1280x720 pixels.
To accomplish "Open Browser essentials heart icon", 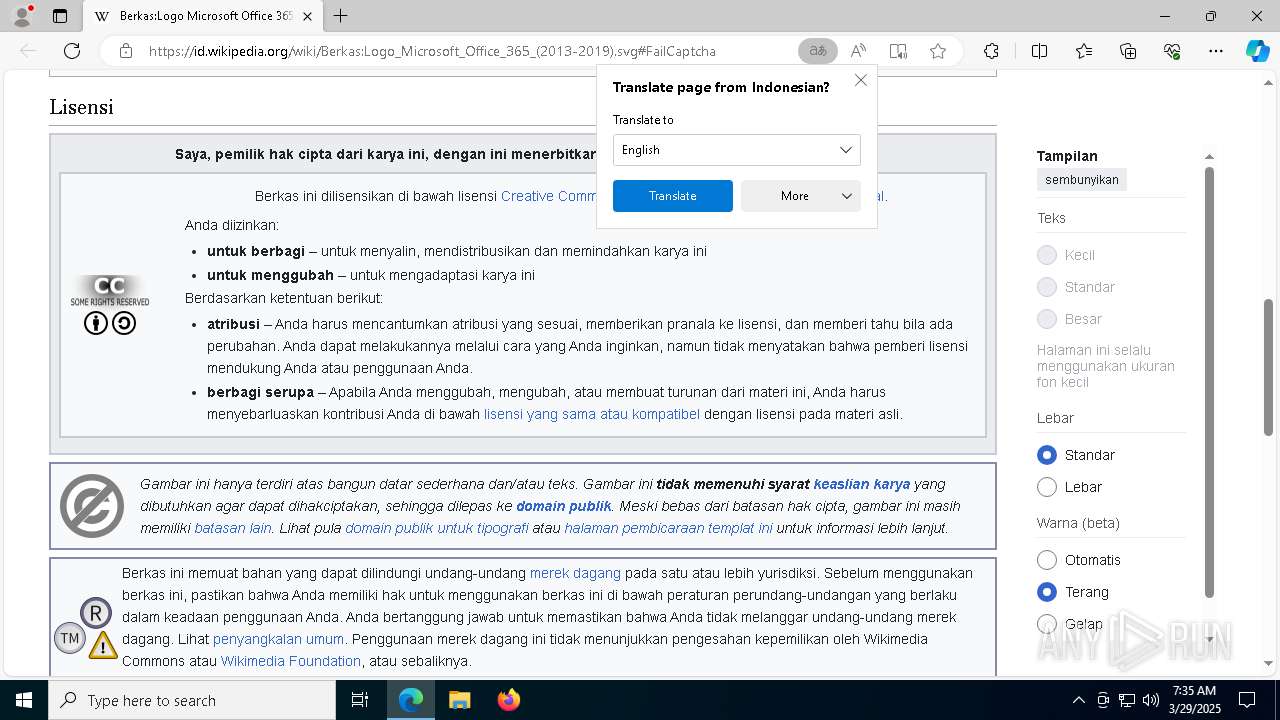I will click(1172, 51).
